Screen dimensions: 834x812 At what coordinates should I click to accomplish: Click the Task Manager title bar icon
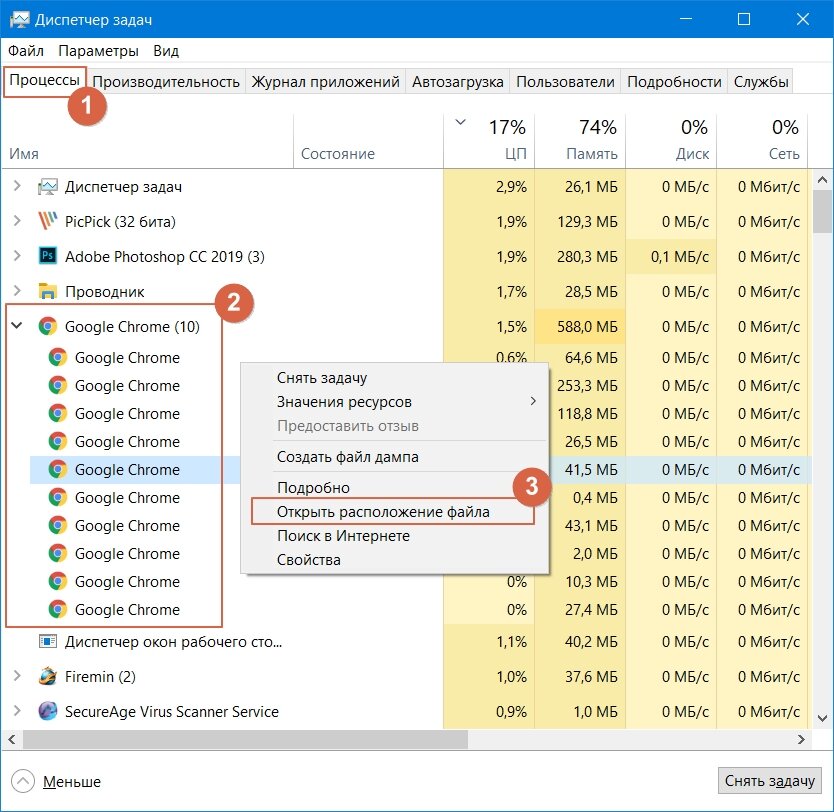20,20
